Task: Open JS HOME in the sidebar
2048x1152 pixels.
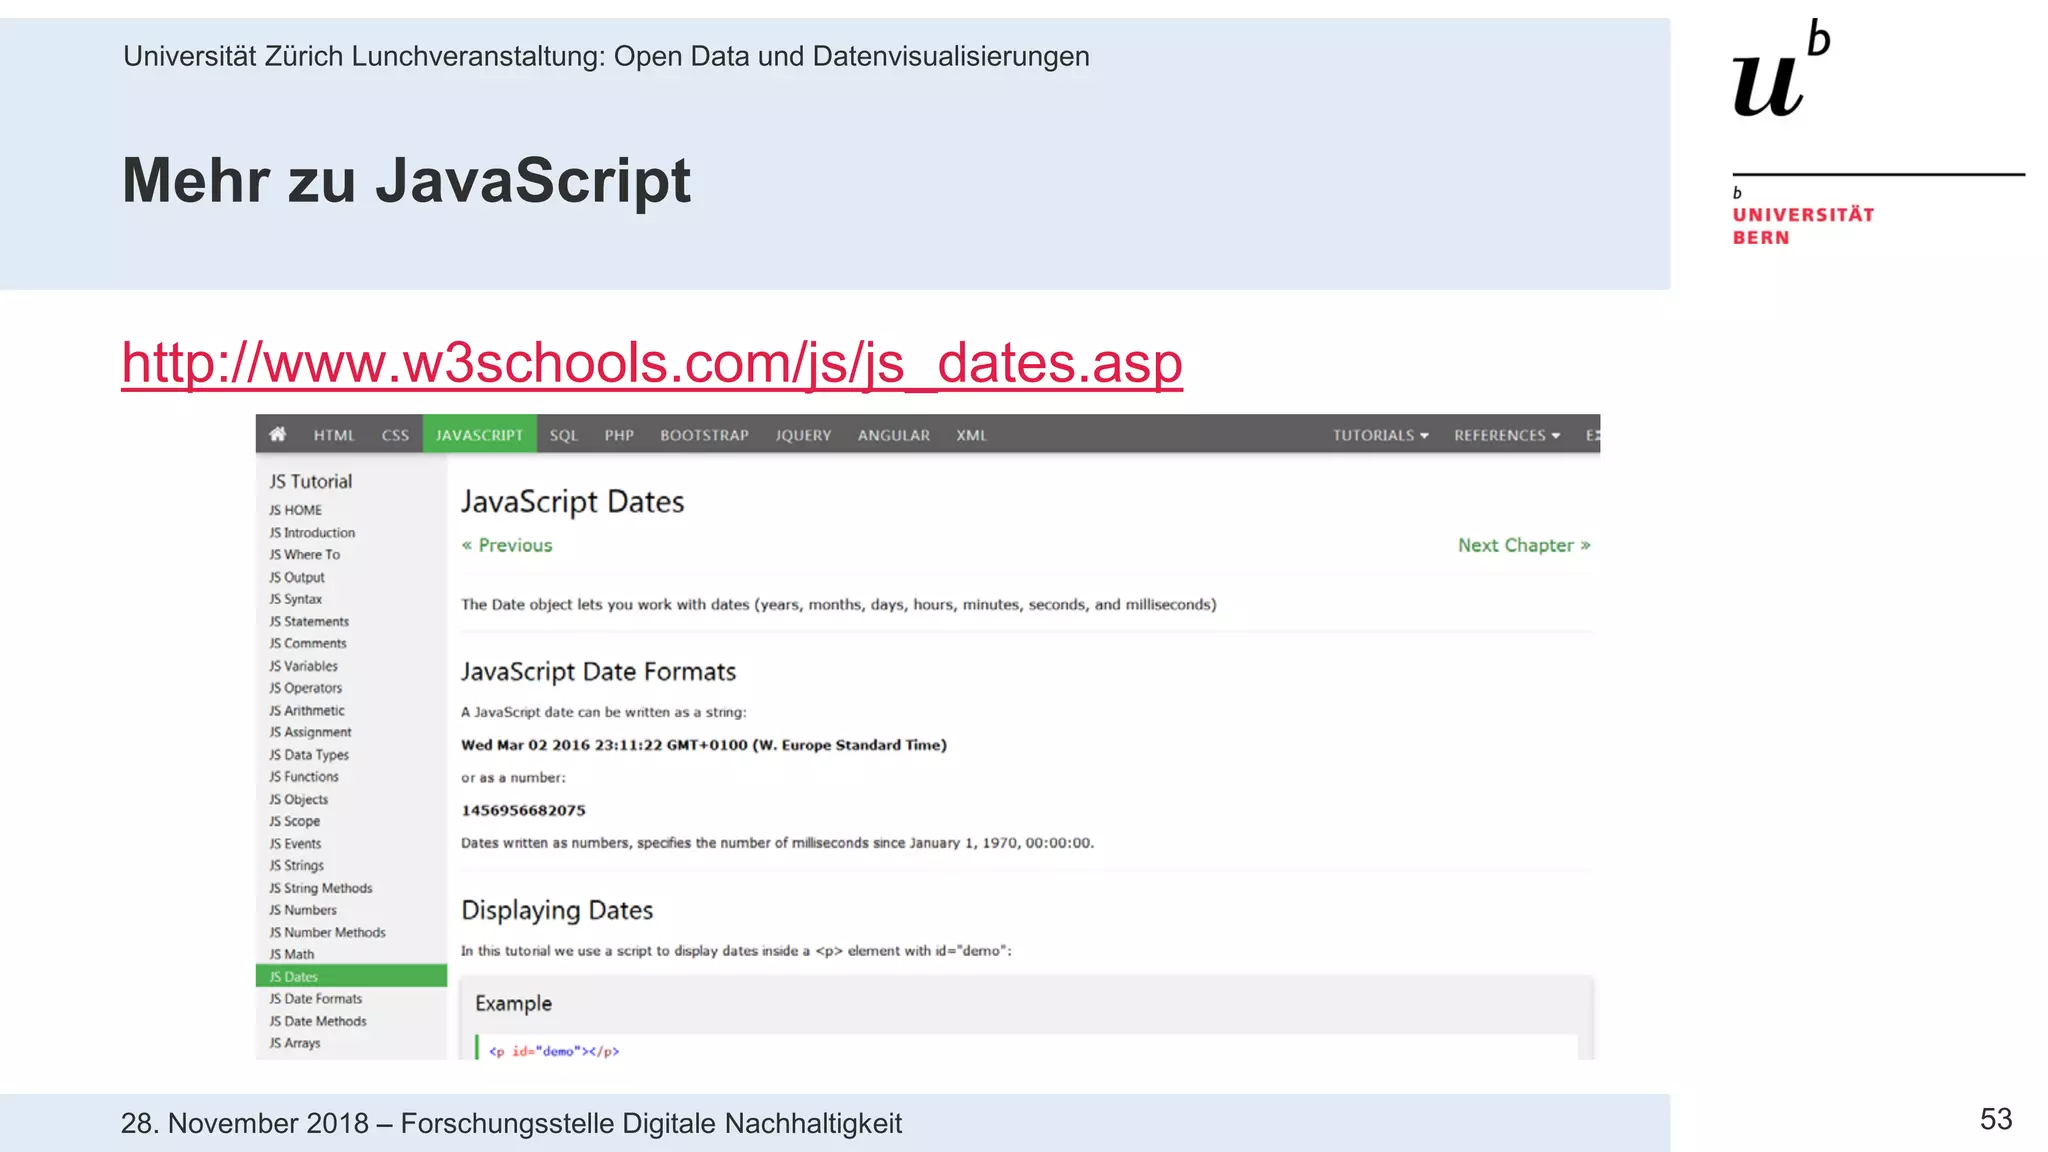Action: [x=295, y=510]
